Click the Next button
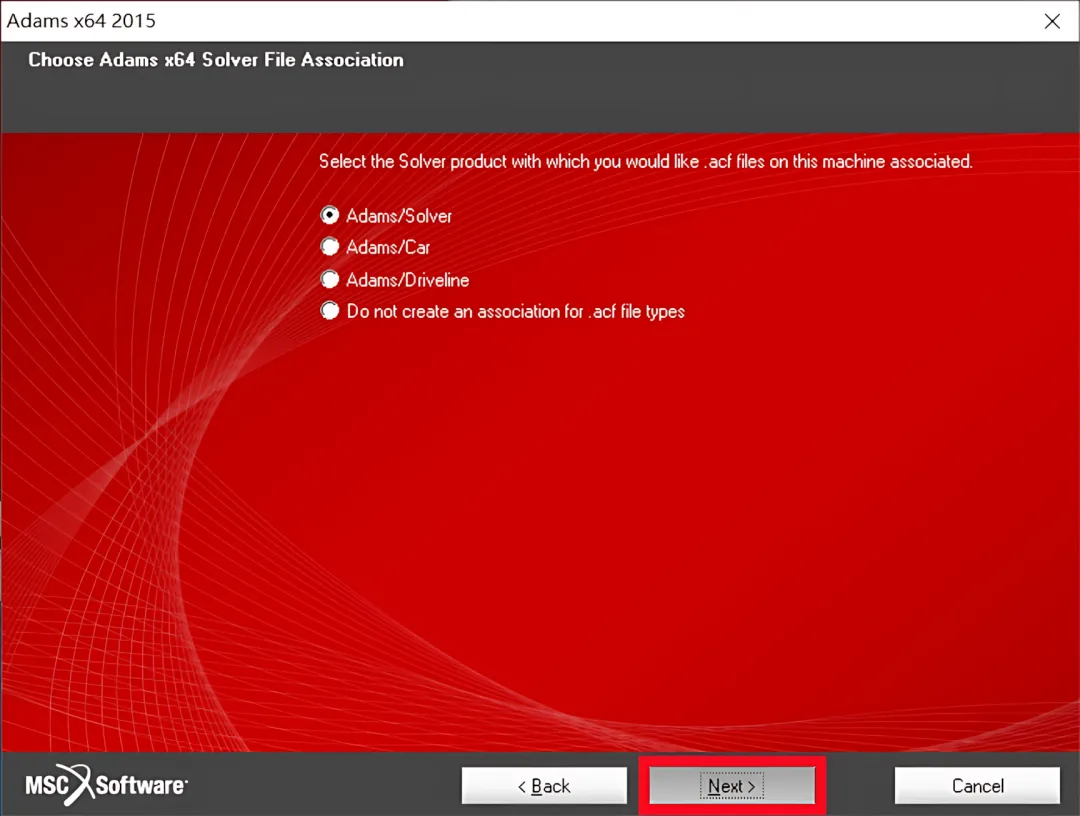Image resolution: width=1080 pixels, height=816 pixels. point(732,786)
